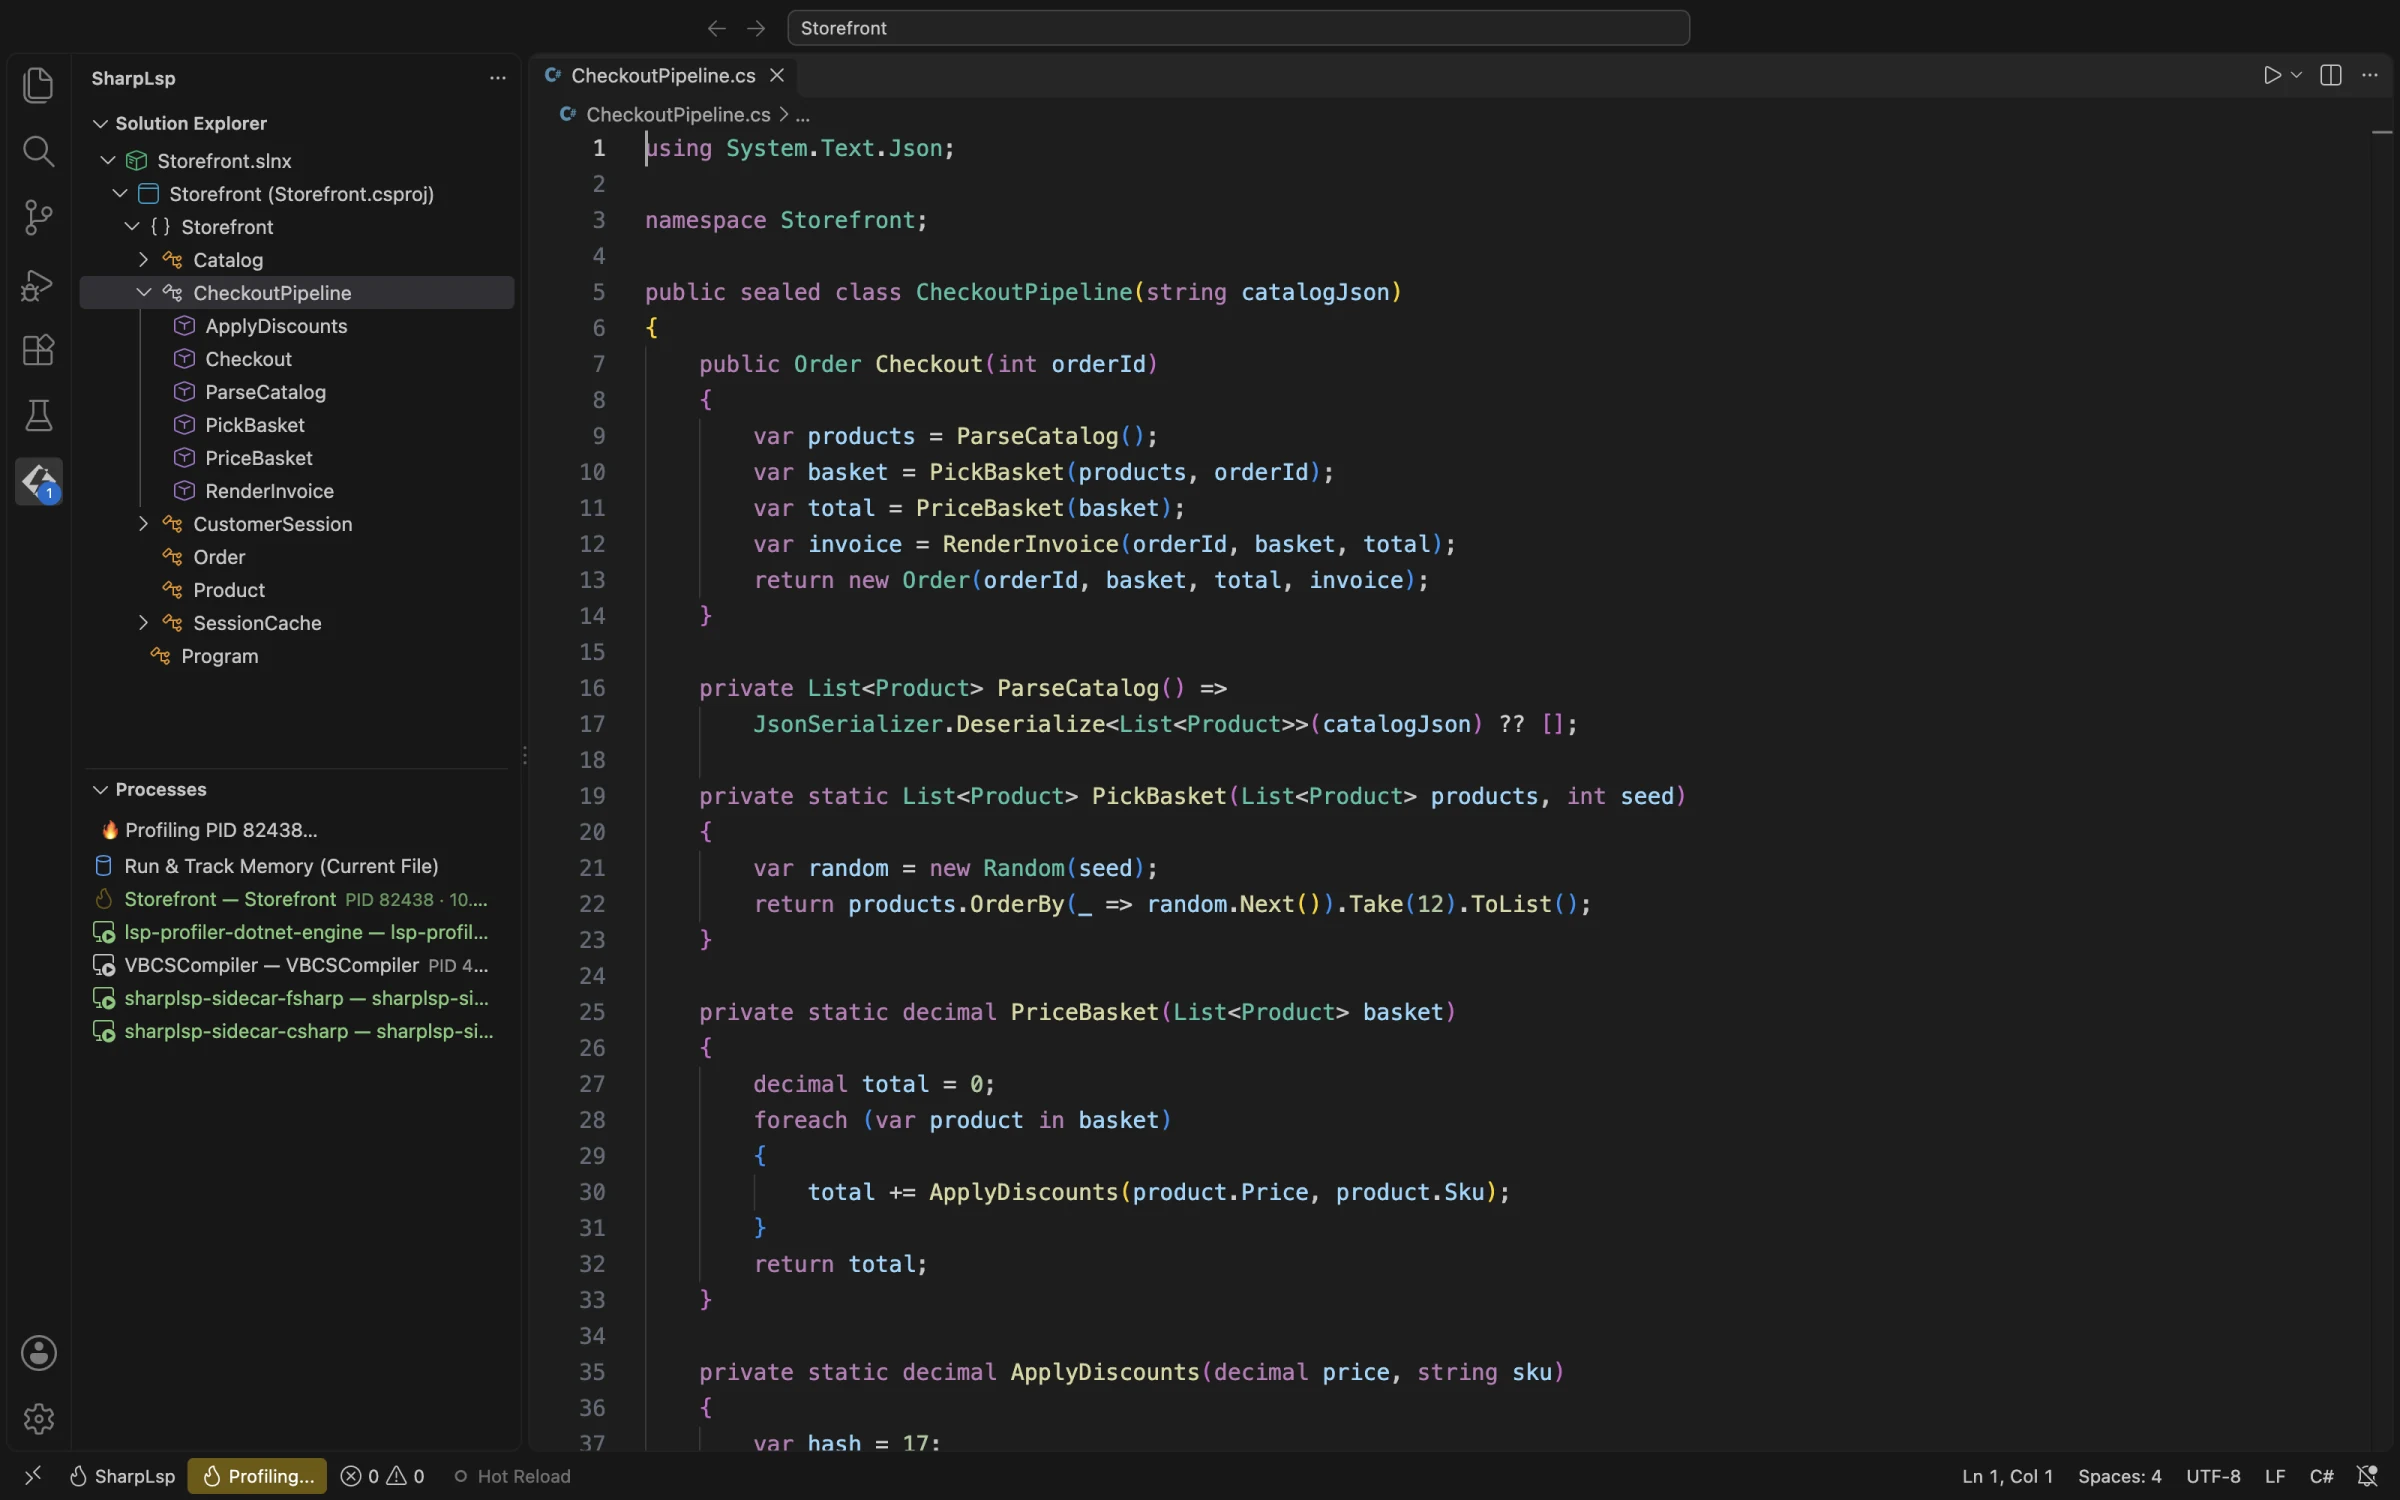This screenshot has height=1500, width=2400.
Task: Collapse the Storefront.slnx node
Action: tap(108, 161)
